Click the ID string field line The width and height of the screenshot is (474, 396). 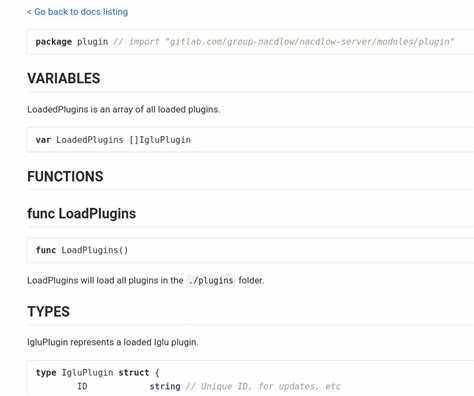(x=129, y=387)
